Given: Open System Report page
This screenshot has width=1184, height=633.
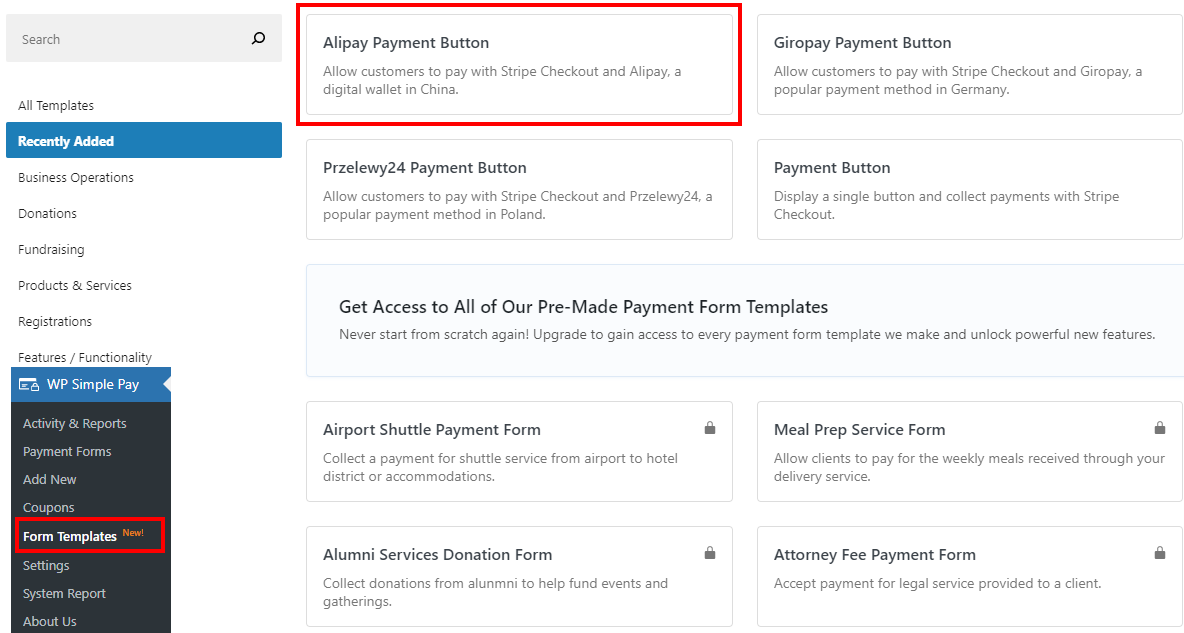Looking at the screenshot, I should tap(64, 593).
